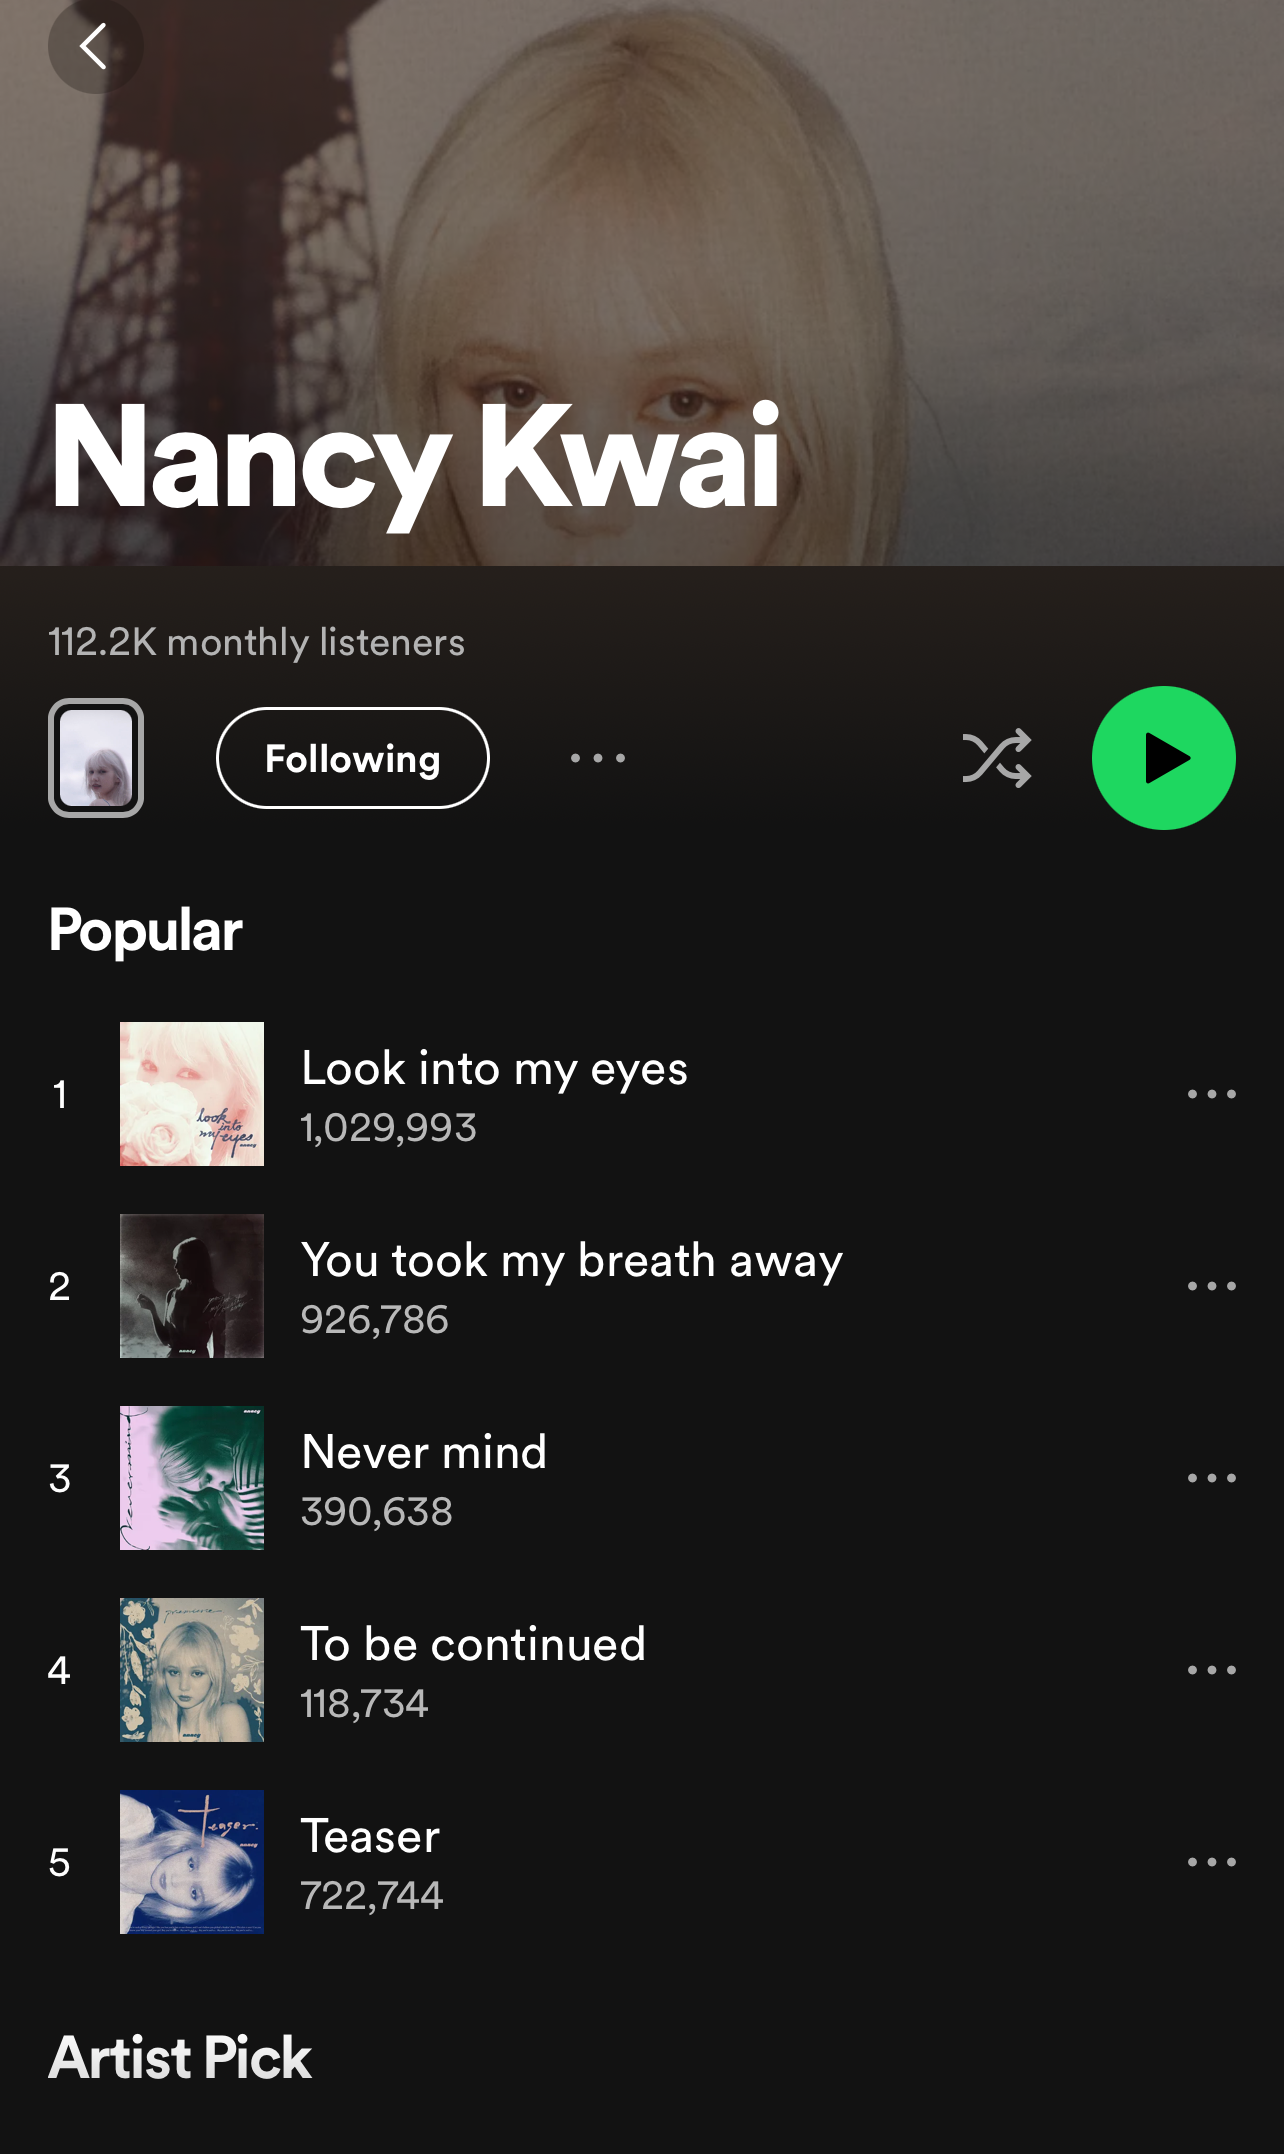1284x2154 pixels.
Task: Toggle shuffle play for Nancy Kwai
Action: tap(996, 758)
